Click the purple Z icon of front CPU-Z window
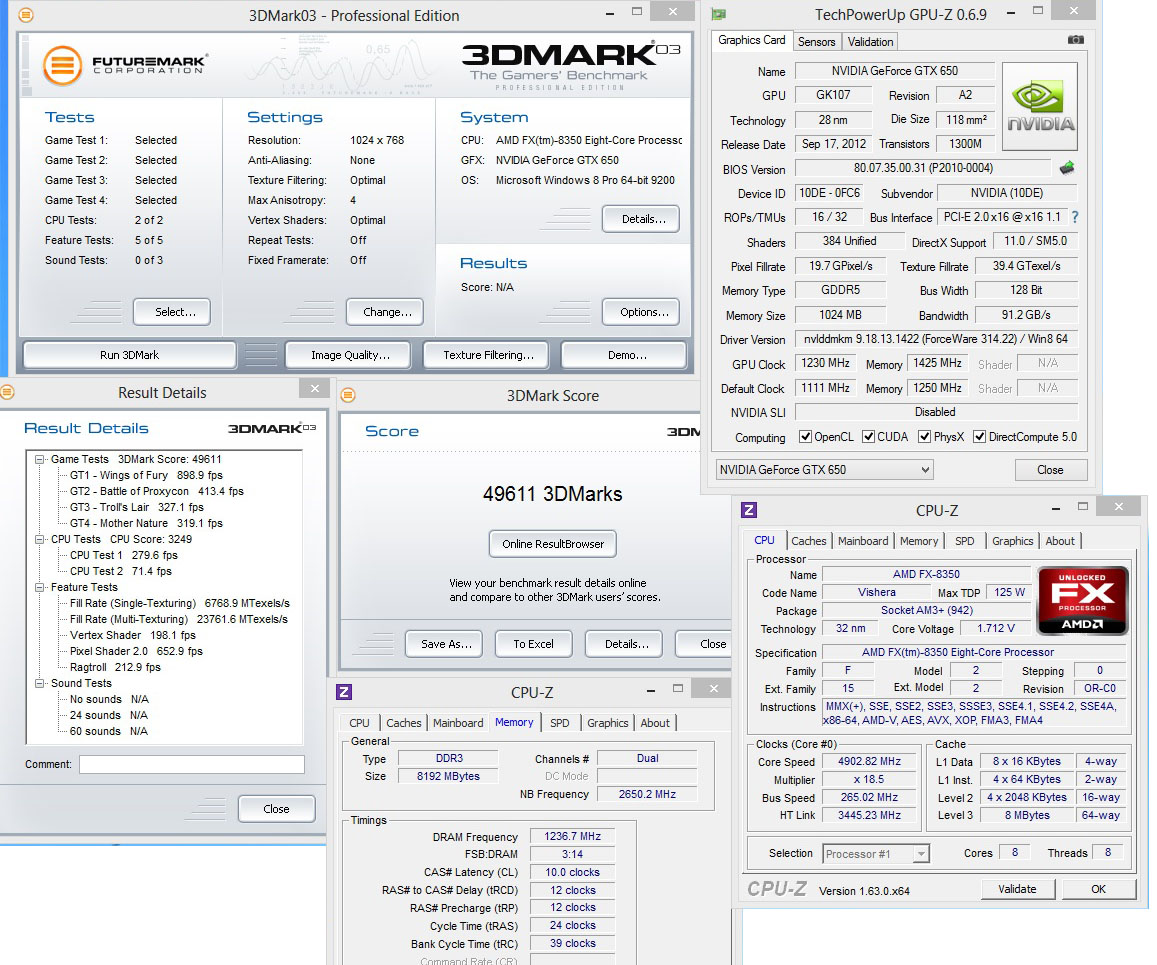Image resolution: width=1157 pixels, height=965 pixels. click(x=749, y=510)
